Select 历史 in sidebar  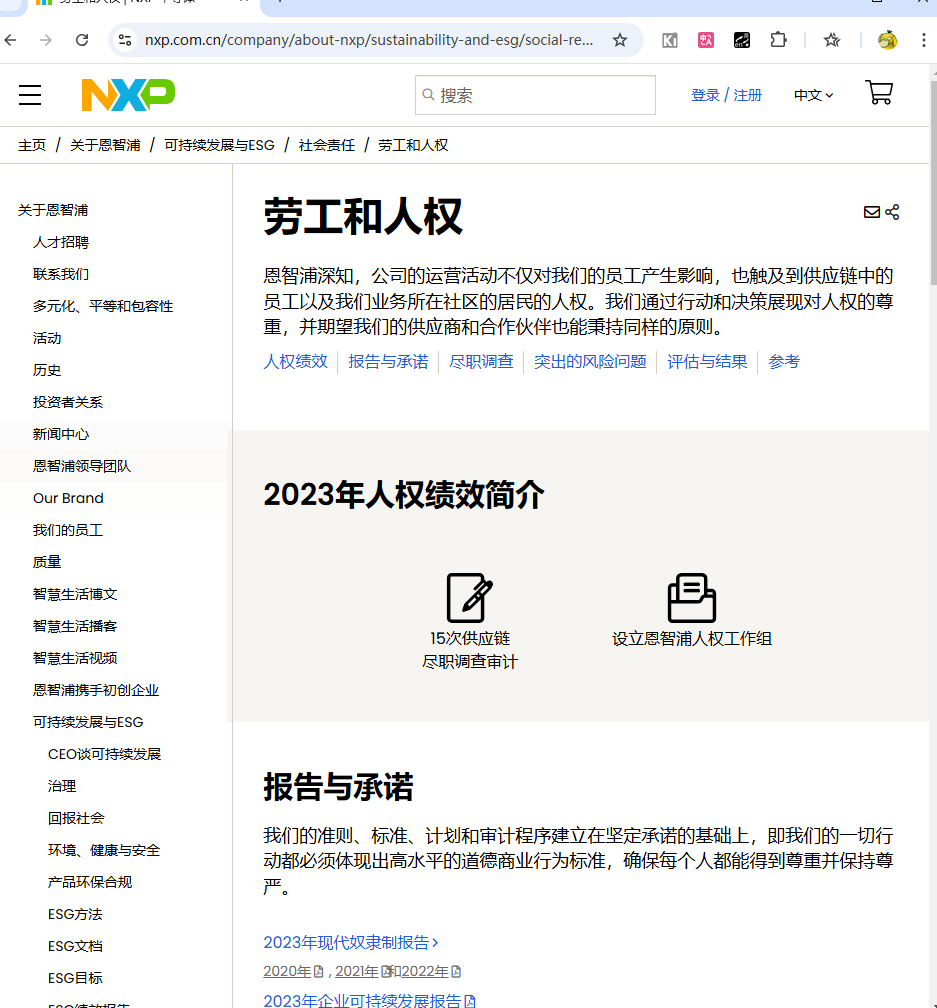tap(47, 370)
